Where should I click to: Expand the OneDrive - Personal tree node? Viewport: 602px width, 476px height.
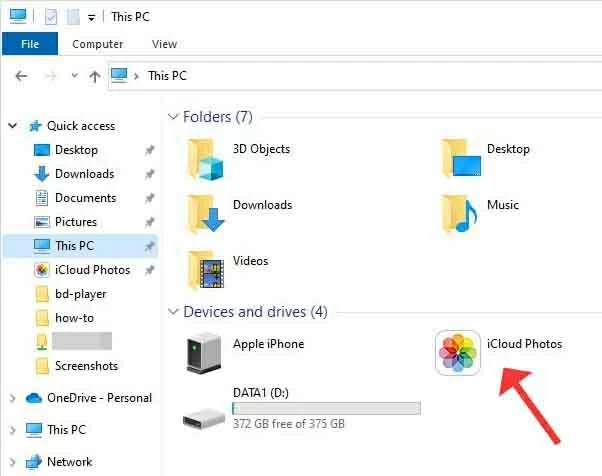pos(12,398)
